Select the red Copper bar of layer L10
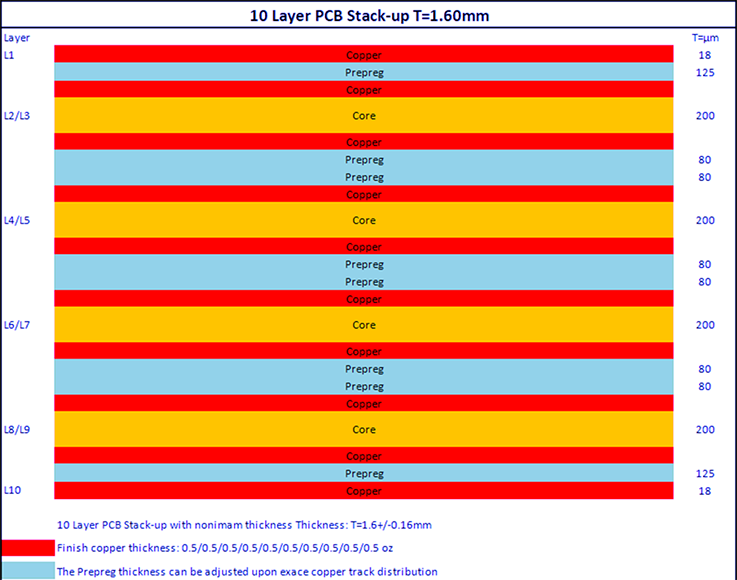737x580 pixels. click(x=364, y=490)
